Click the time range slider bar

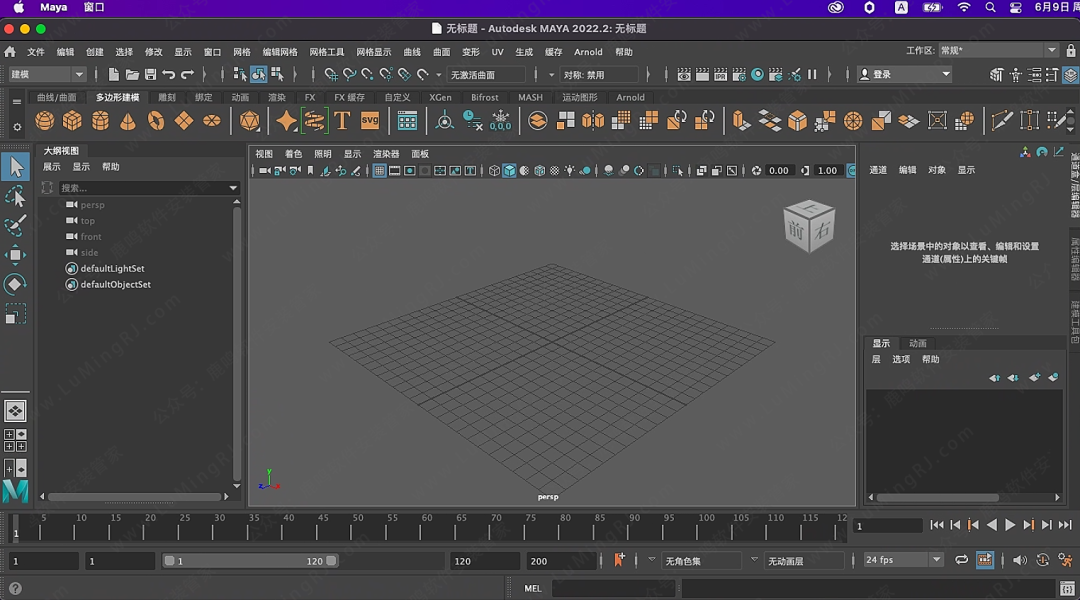(250, 561)
